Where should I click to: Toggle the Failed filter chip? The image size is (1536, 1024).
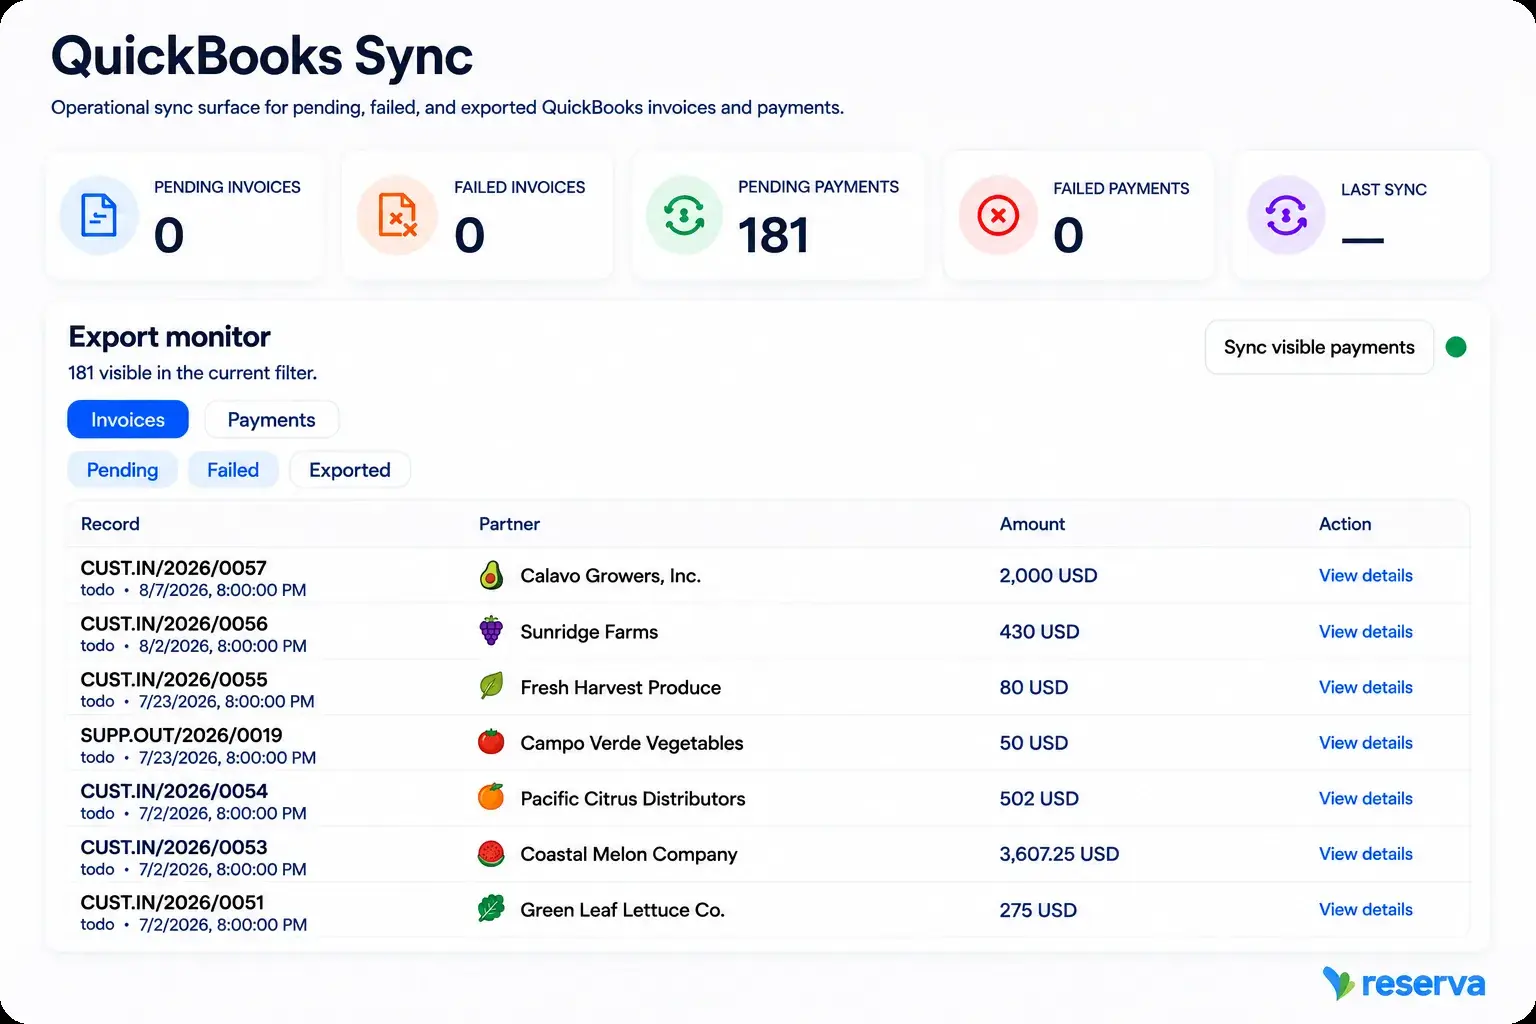[x=233, y=470]
